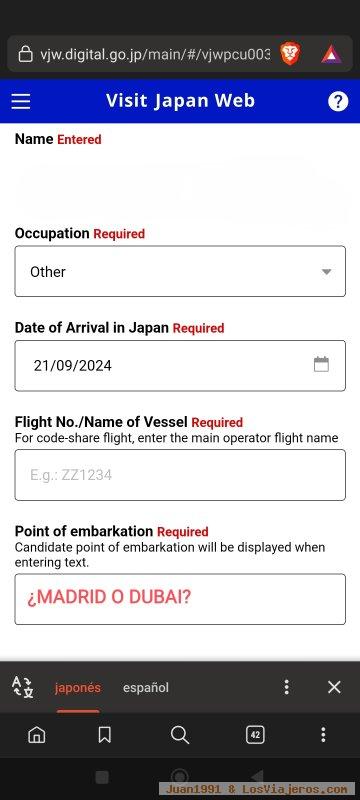This screenshot has width=360, height=800.
Task: Switch to the español language tab
Action: [146, 688]
